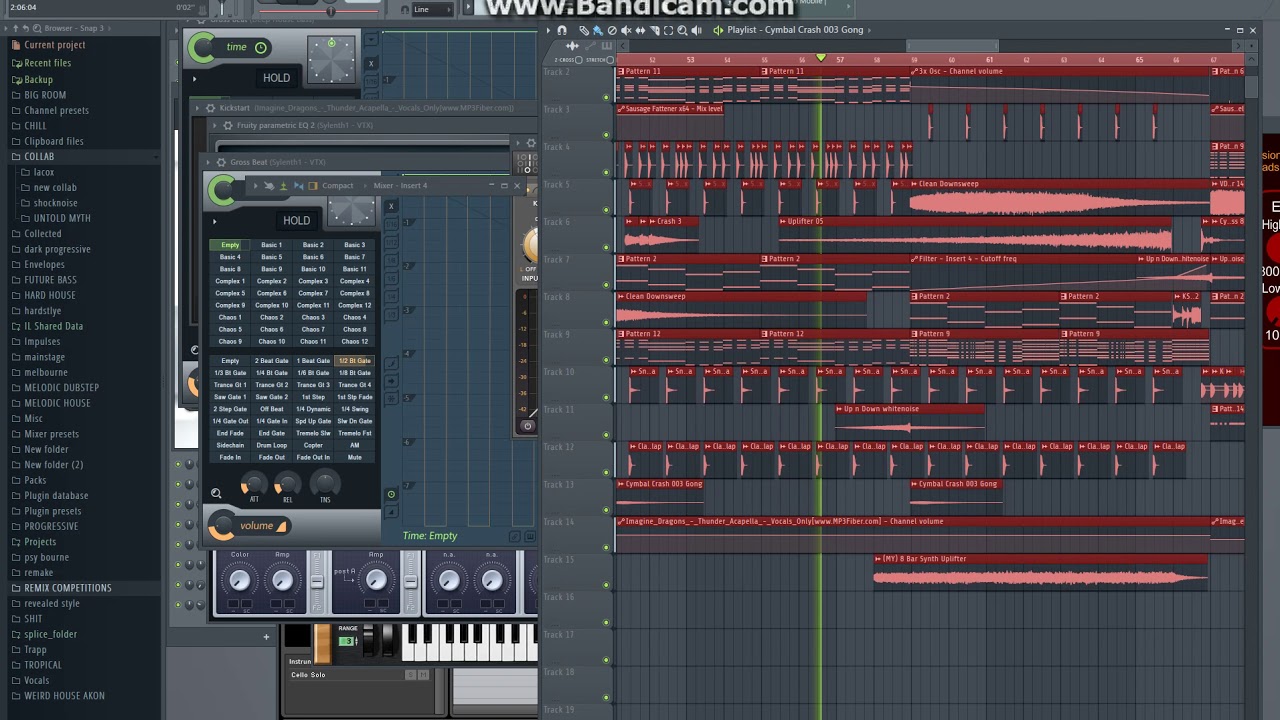The height and width of the screenshot is (720, 1280).
Task: Select Sidechain volume preset in Gross Beat
Action: click(x=230, y=445)
